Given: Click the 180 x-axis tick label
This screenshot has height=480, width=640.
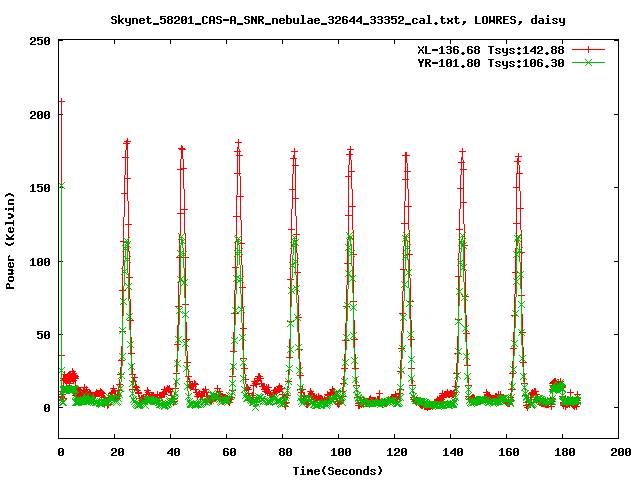Looking at the screenshot, I should pos(565,452).
